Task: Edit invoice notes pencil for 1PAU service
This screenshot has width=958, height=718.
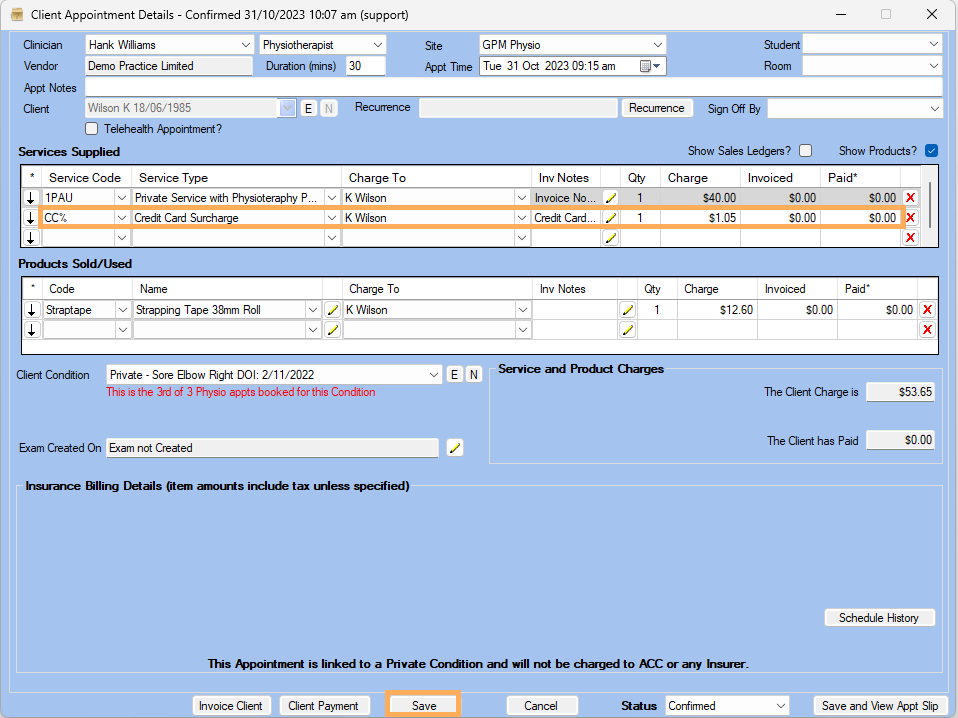Action: [x=610, y=198]
